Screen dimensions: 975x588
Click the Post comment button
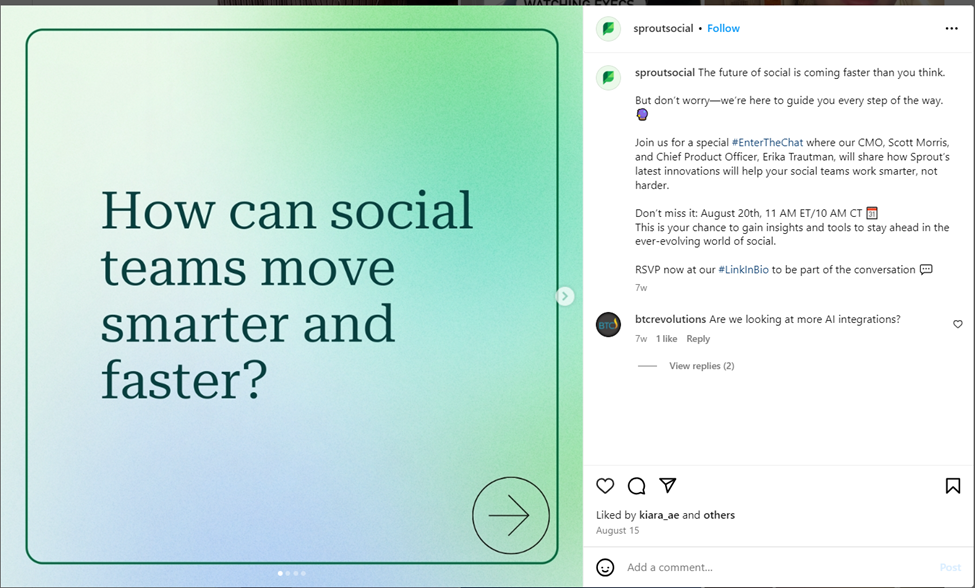[x=950, y=567]
